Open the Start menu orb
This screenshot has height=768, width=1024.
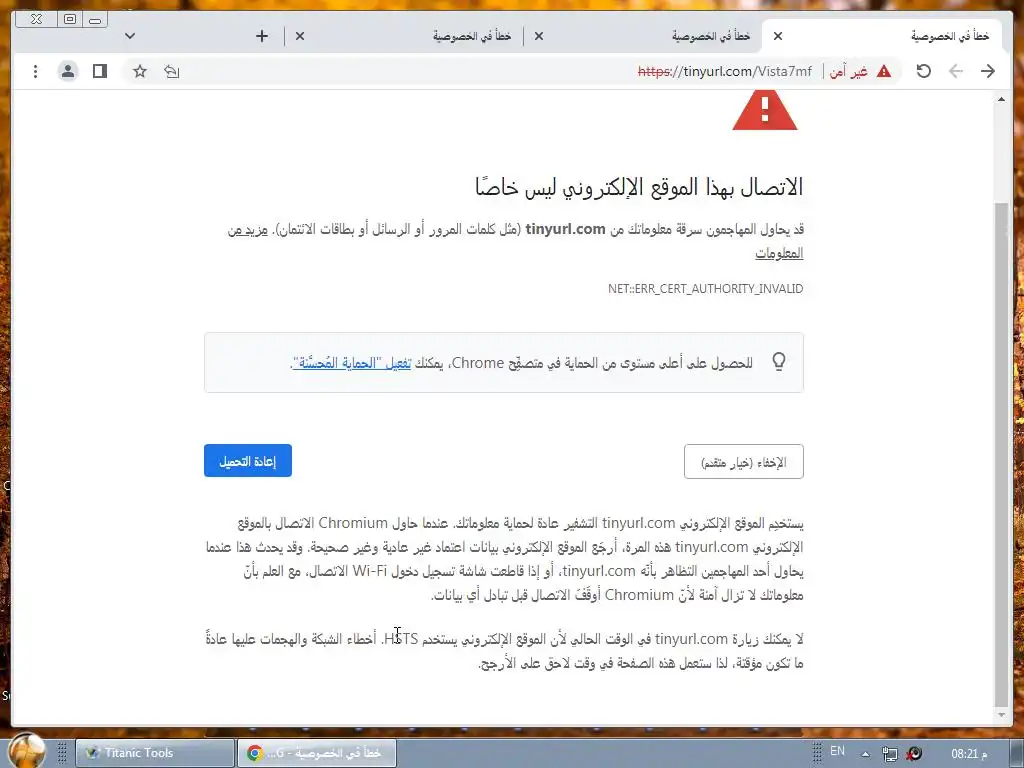coord(27,750)
